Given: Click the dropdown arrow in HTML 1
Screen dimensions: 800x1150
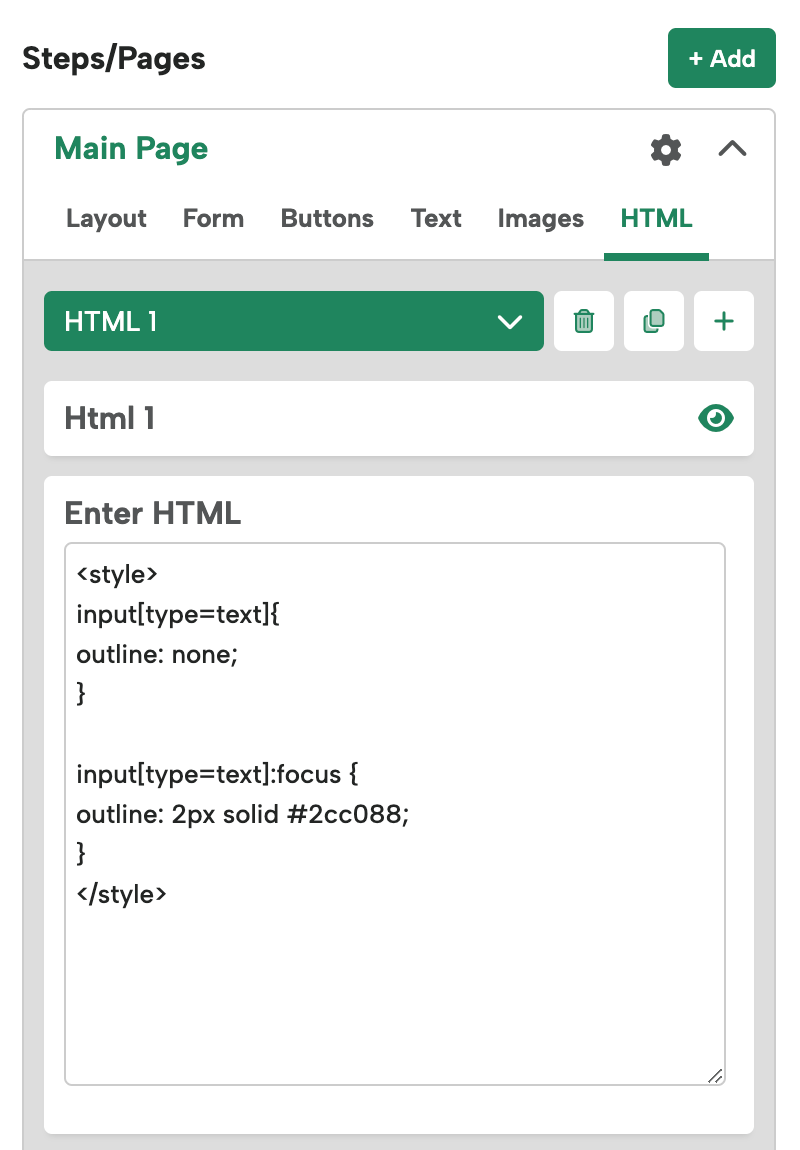Looking at the screenshot, I should point(510,321).
